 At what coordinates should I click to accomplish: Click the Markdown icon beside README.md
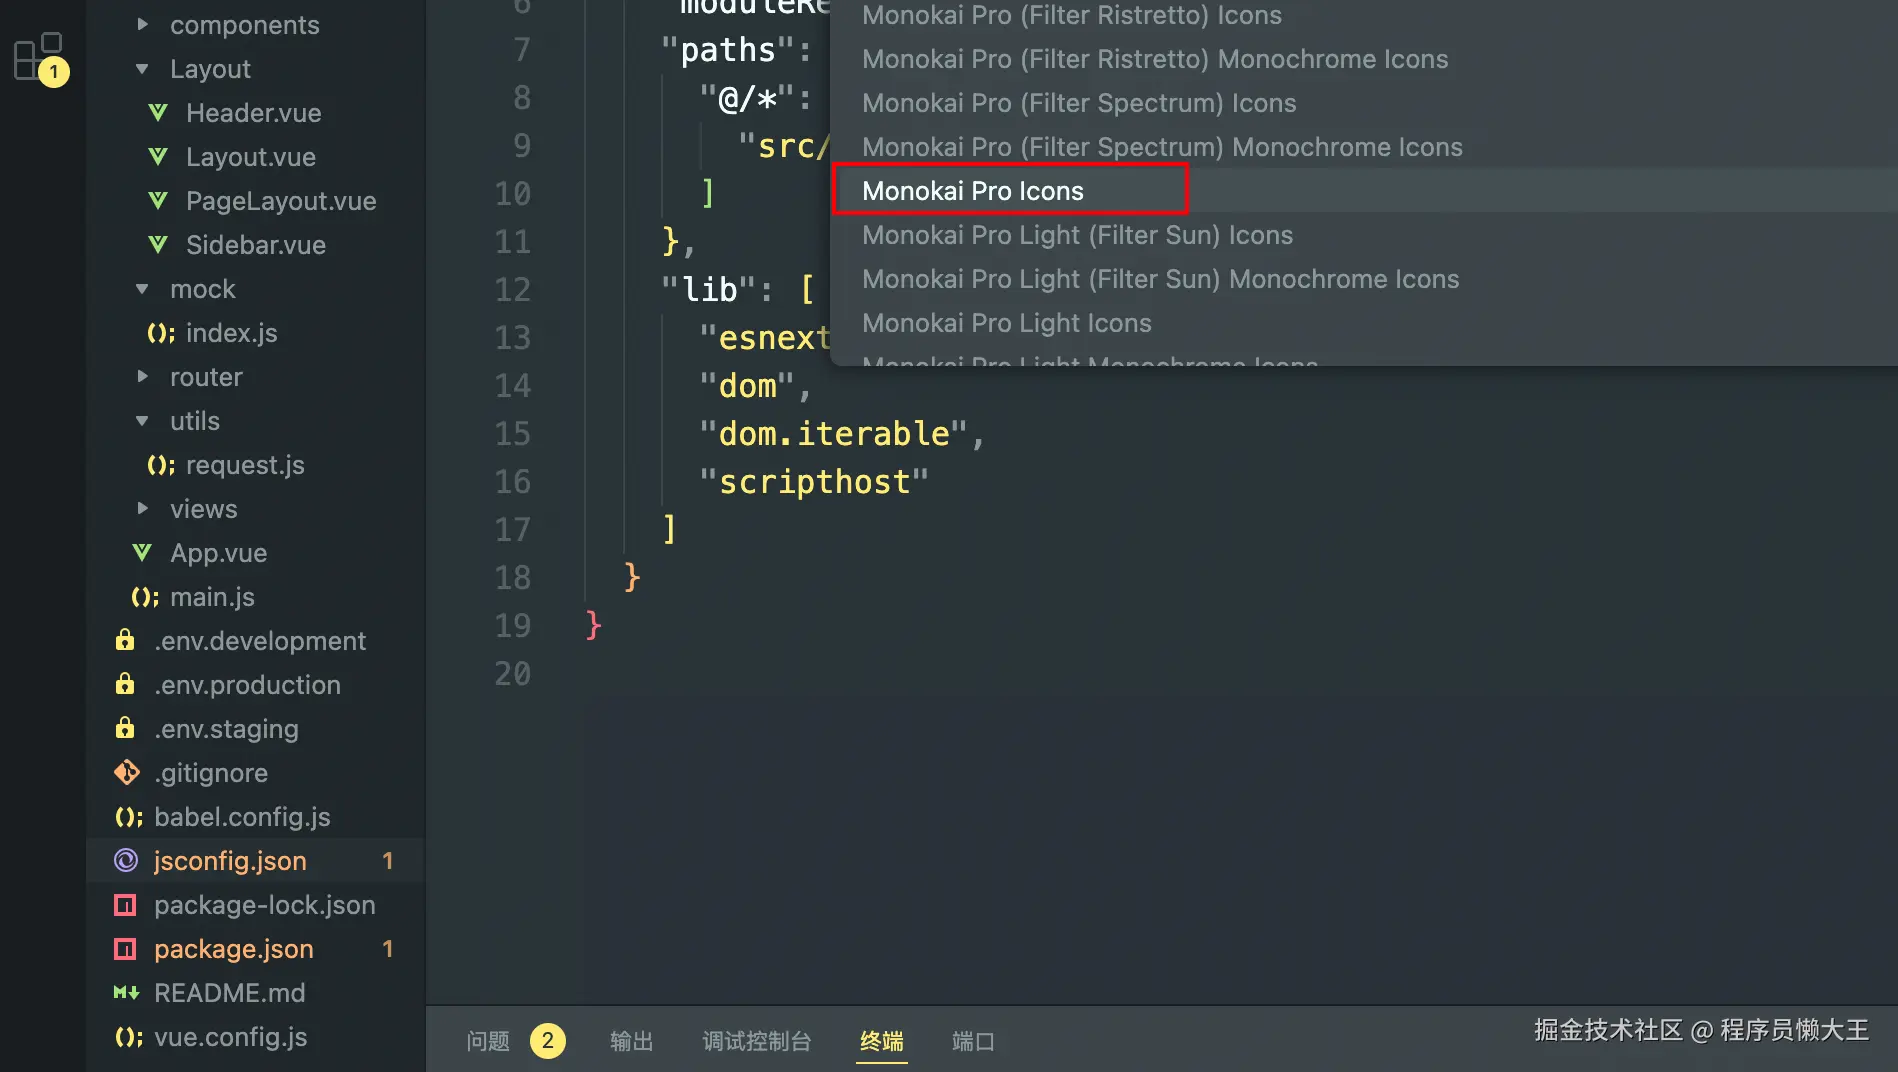(126, 993)
